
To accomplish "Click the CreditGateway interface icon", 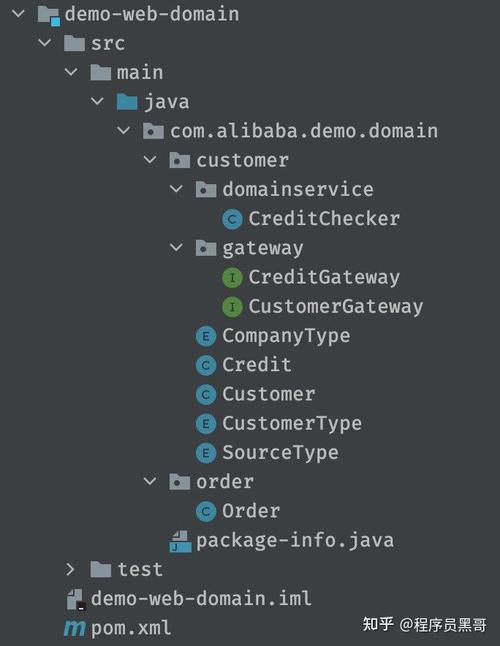I will point(232,278).
